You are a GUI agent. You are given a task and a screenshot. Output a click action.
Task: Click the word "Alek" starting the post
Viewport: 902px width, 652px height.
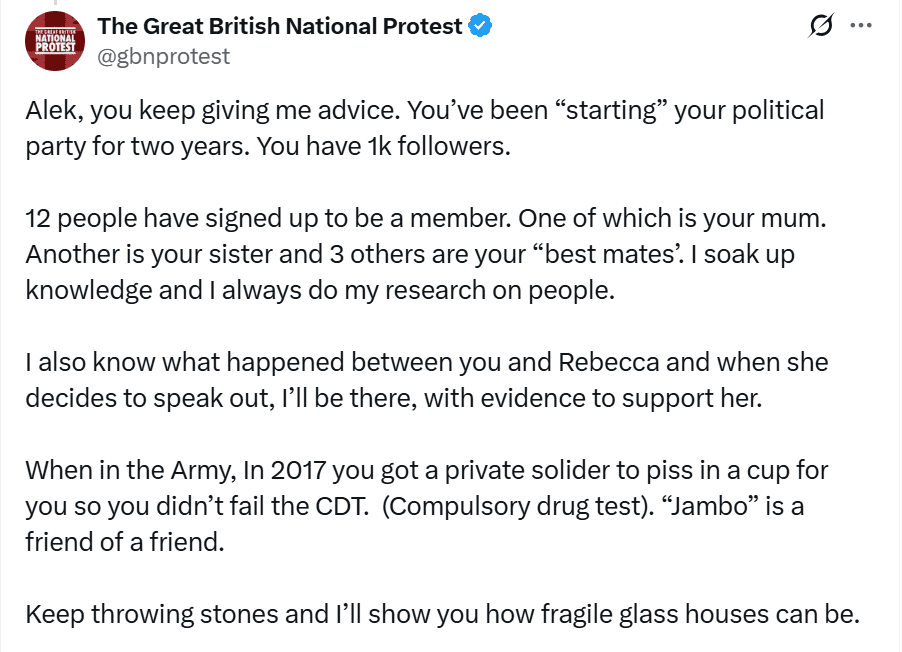[49, 110]
